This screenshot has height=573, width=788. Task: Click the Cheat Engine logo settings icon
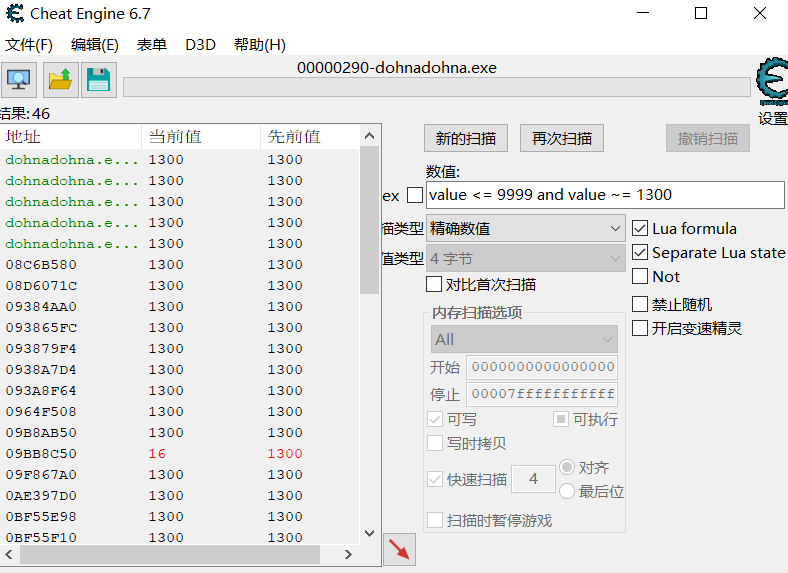(x=771, y=83)
